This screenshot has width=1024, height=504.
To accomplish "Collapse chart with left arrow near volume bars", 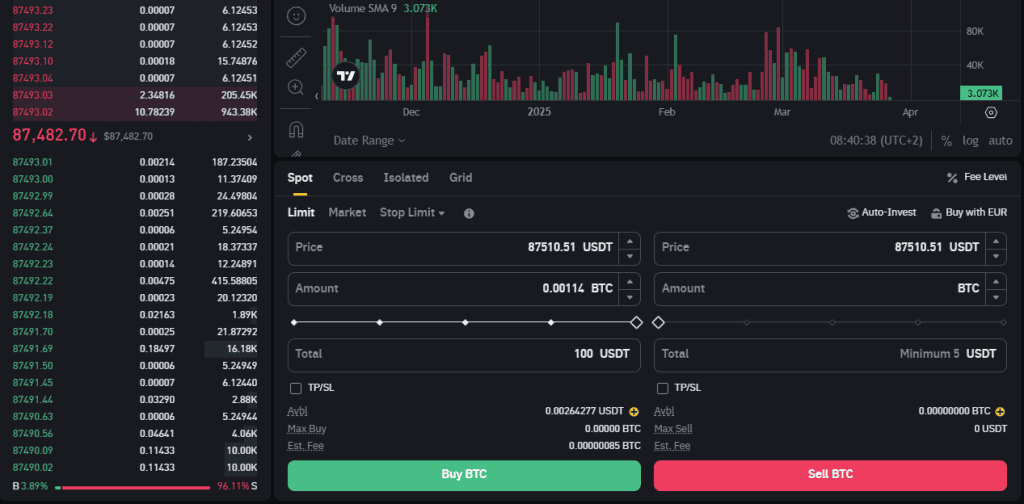I will click(x=317, y=96).
